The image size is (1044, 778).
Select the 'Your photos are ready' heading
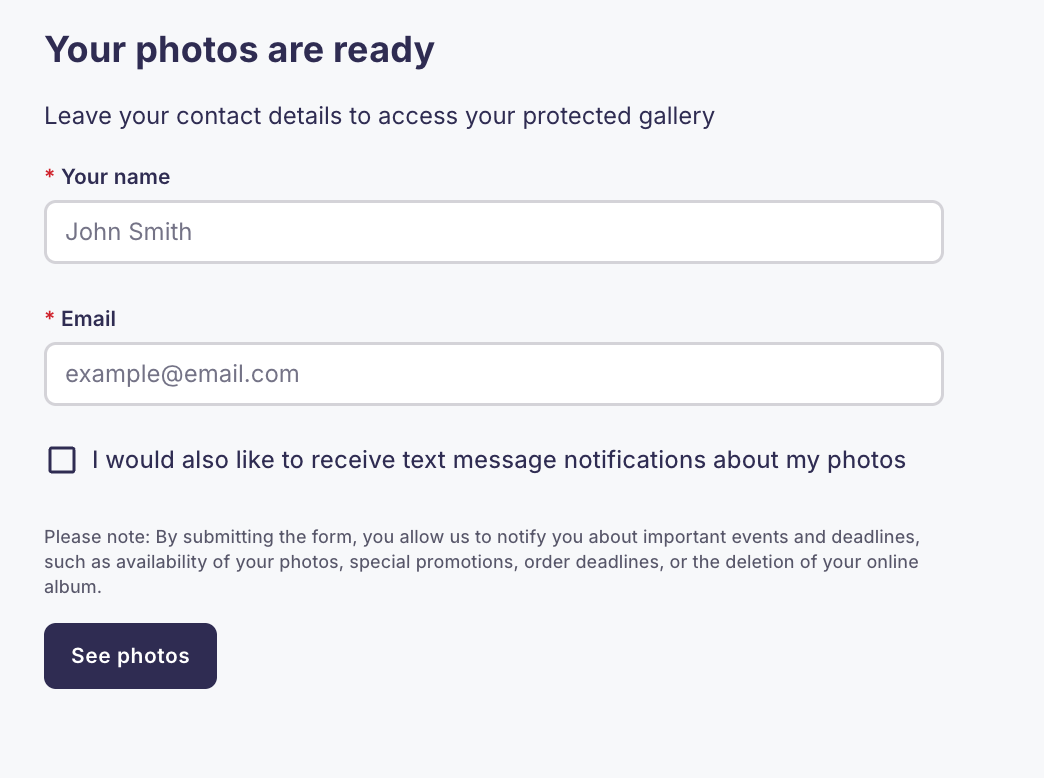pyautogui.click(x=239, y=49)
